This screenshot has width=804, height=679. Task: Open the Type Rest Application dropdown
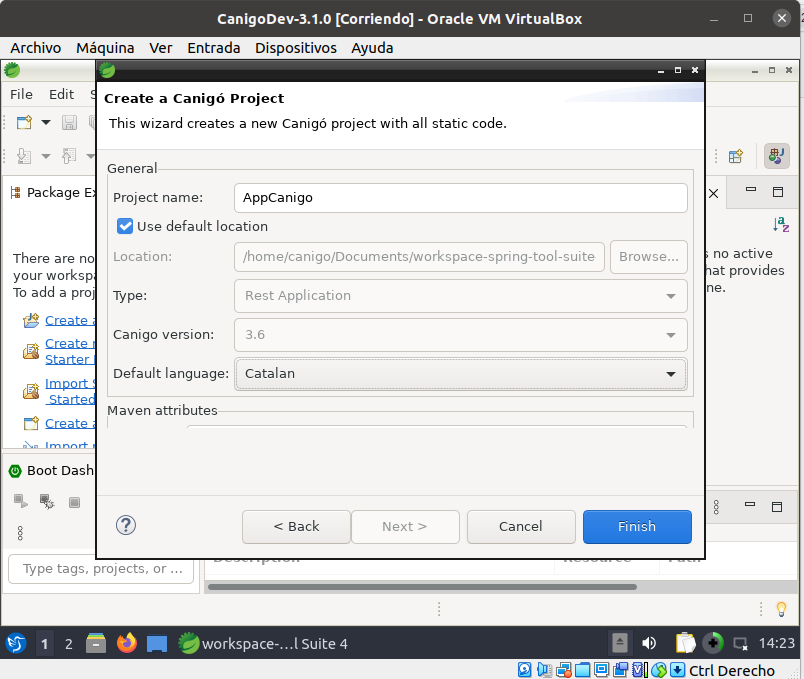click(x=460, y=296)
